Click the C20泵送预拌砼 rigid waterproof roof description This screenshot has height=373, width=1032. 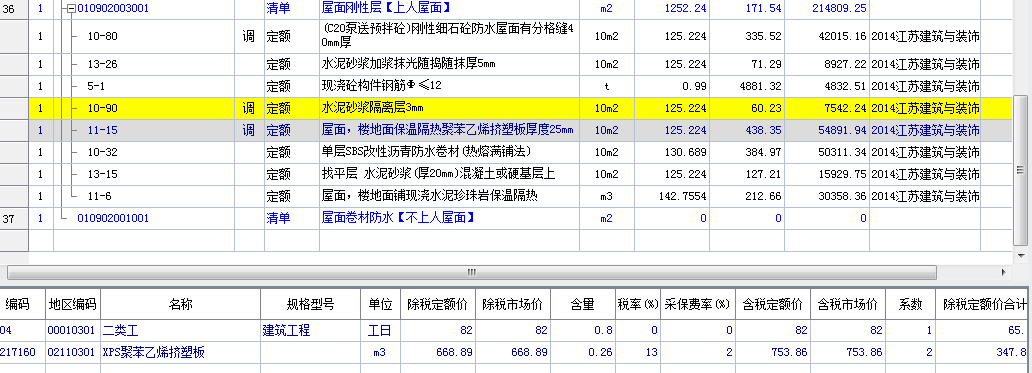[x=450, y=37]
